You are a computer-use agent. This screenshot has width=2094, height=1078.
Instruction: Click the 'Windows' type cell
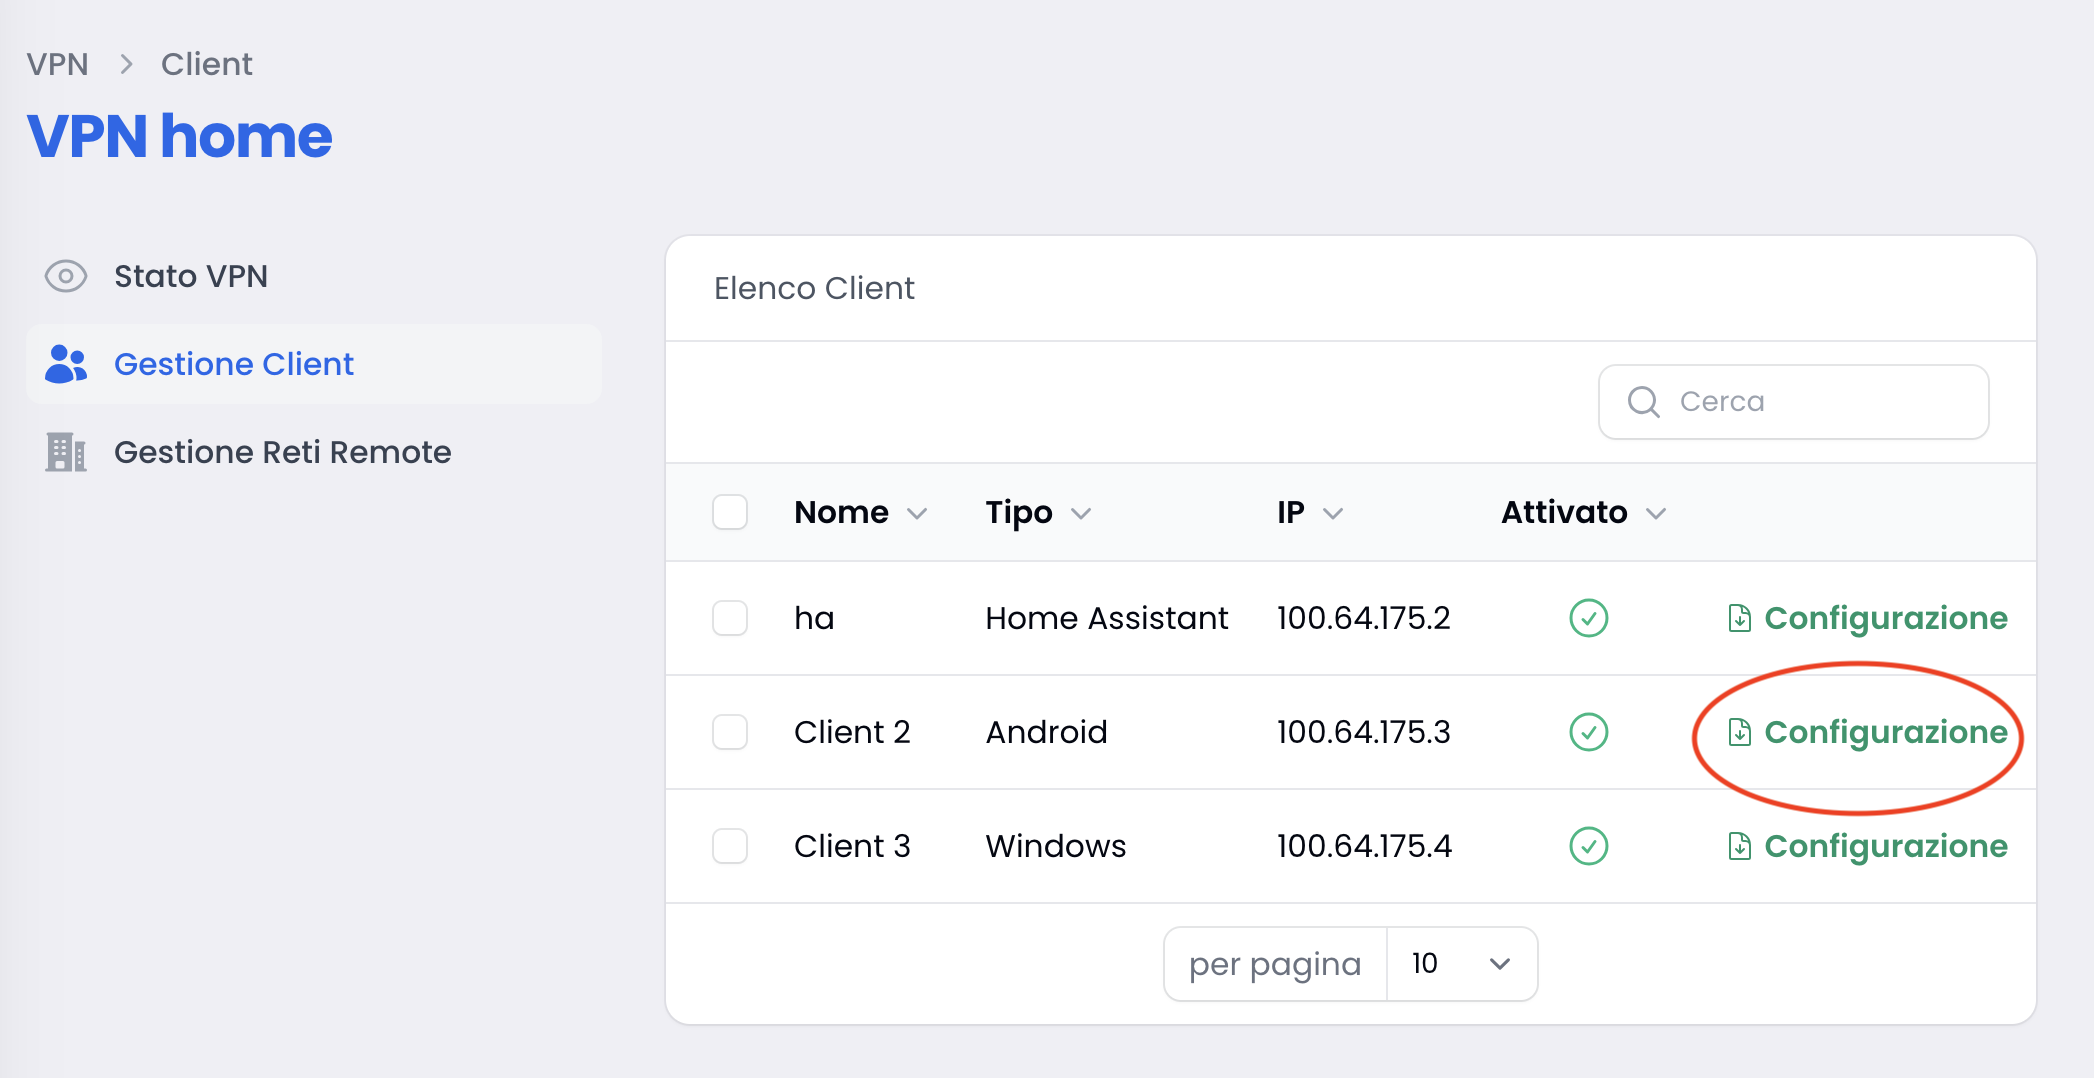[x=1056, y=846]
